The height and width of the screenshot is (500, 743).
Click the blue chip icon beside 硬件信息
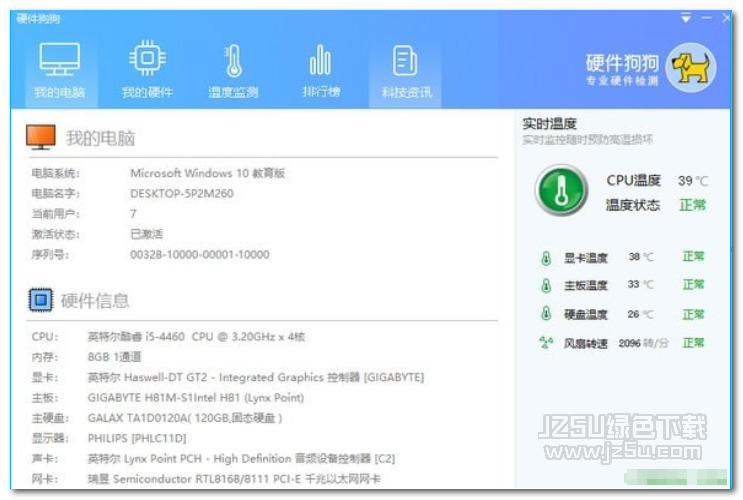41,300
